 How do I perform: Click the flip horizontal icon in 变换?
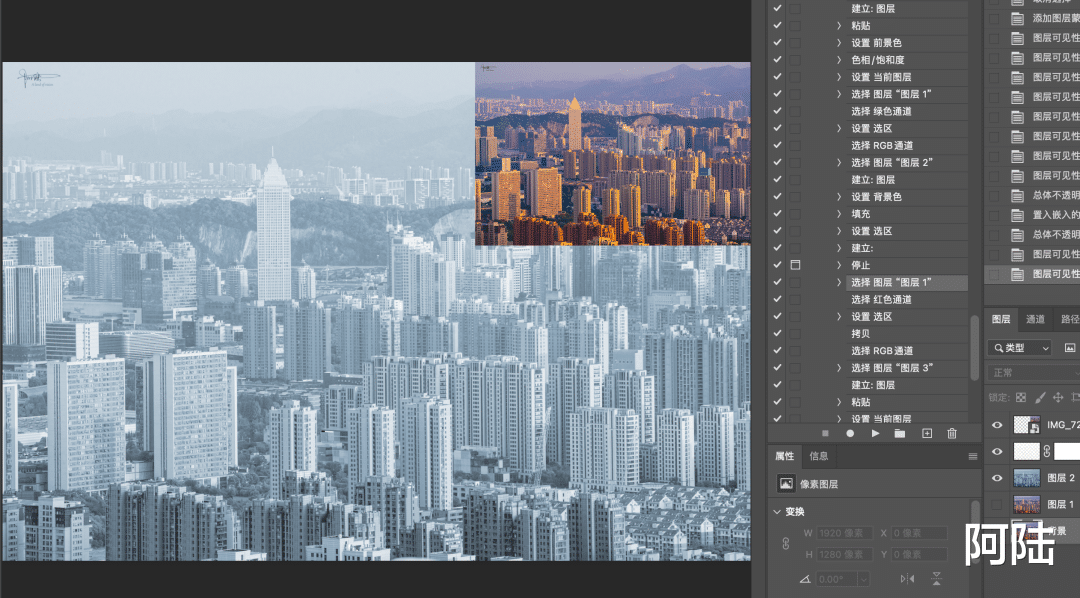coord(908,579)
